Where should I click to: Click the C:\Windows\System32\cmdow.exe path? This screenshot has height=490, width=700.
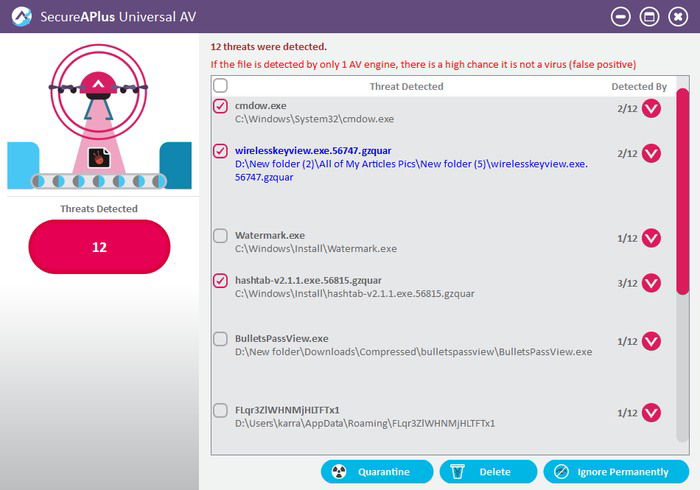click(314, 119)
